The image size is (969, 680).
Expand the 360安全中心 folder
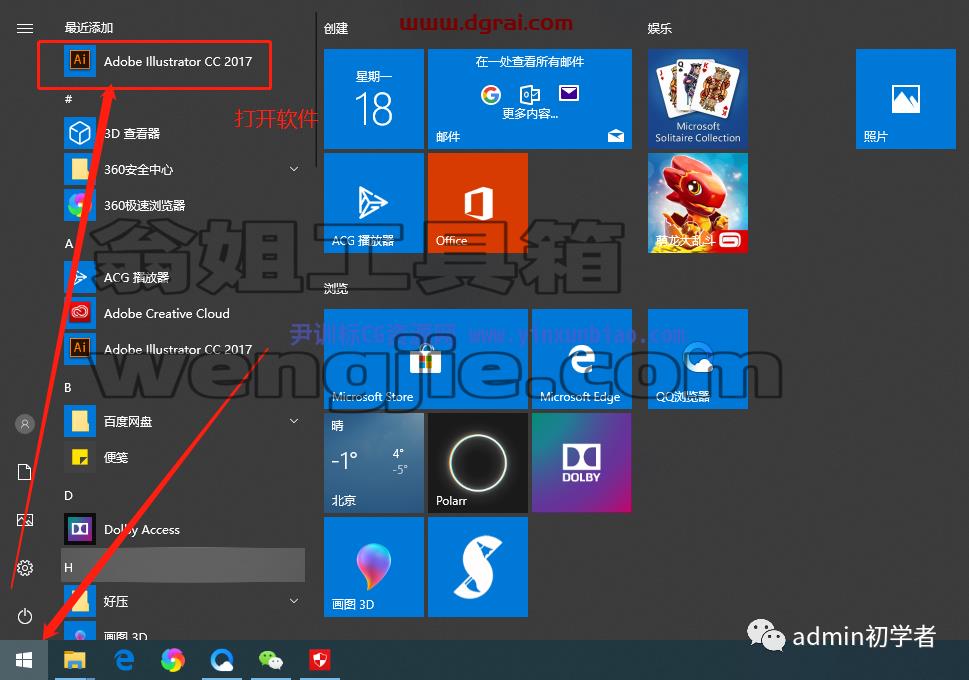(x=294, y=169)
